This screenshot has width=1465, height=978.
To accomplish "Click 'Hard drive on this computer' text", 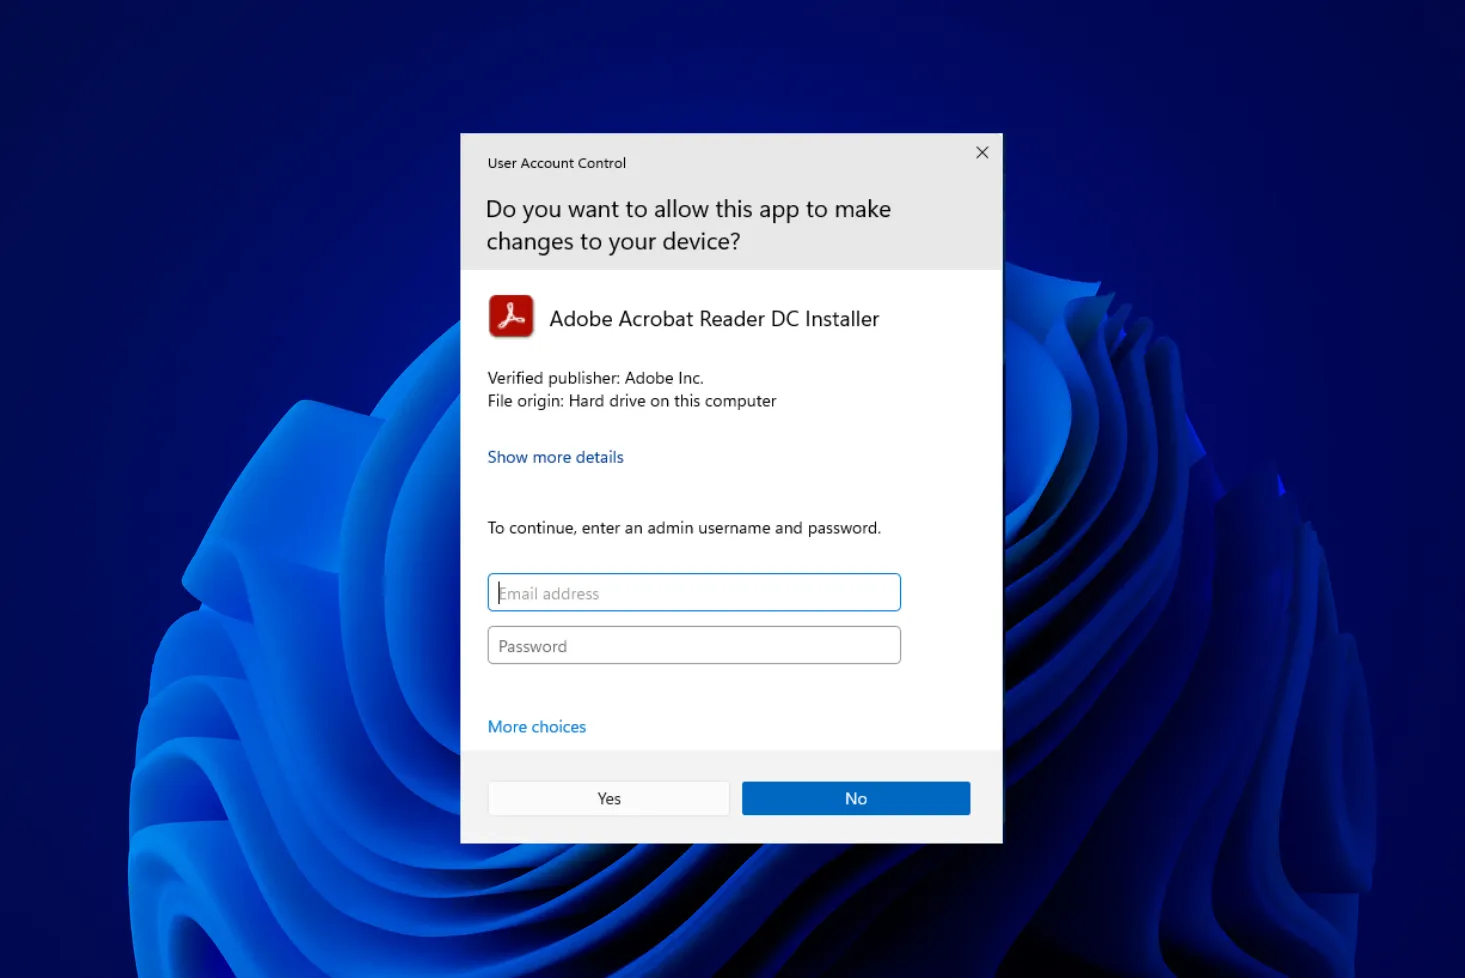I will click(x=672, y=401).
